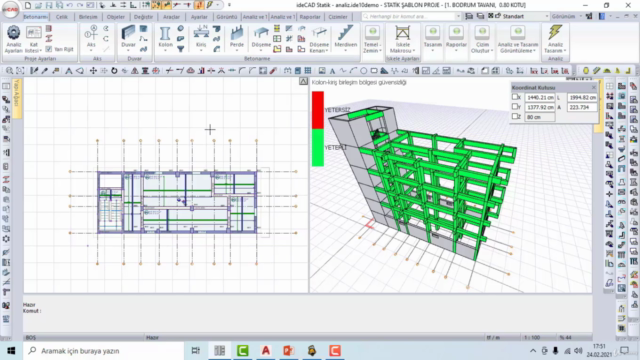Click the Z coordinate field 80 cm
This screenshot has width=640, height=360.
(540, 117)
